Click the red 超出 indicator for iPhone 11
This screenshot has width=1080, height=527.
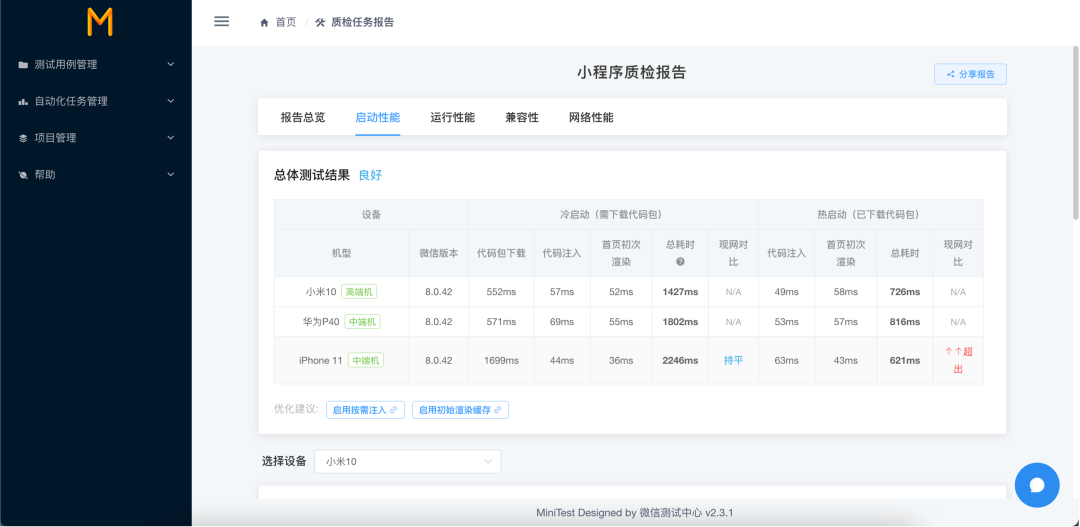pyautogui.click(x=958, y=360)
